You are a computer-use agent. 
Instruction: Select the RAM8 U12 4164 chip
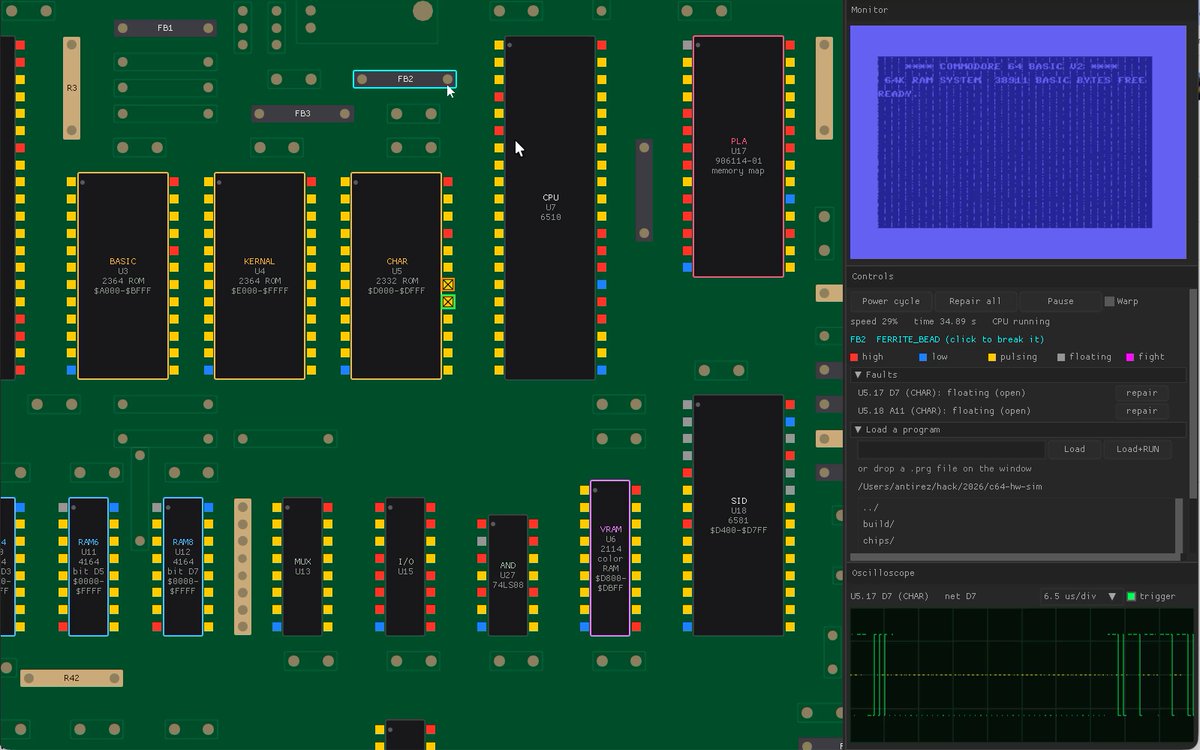[183, 567]
